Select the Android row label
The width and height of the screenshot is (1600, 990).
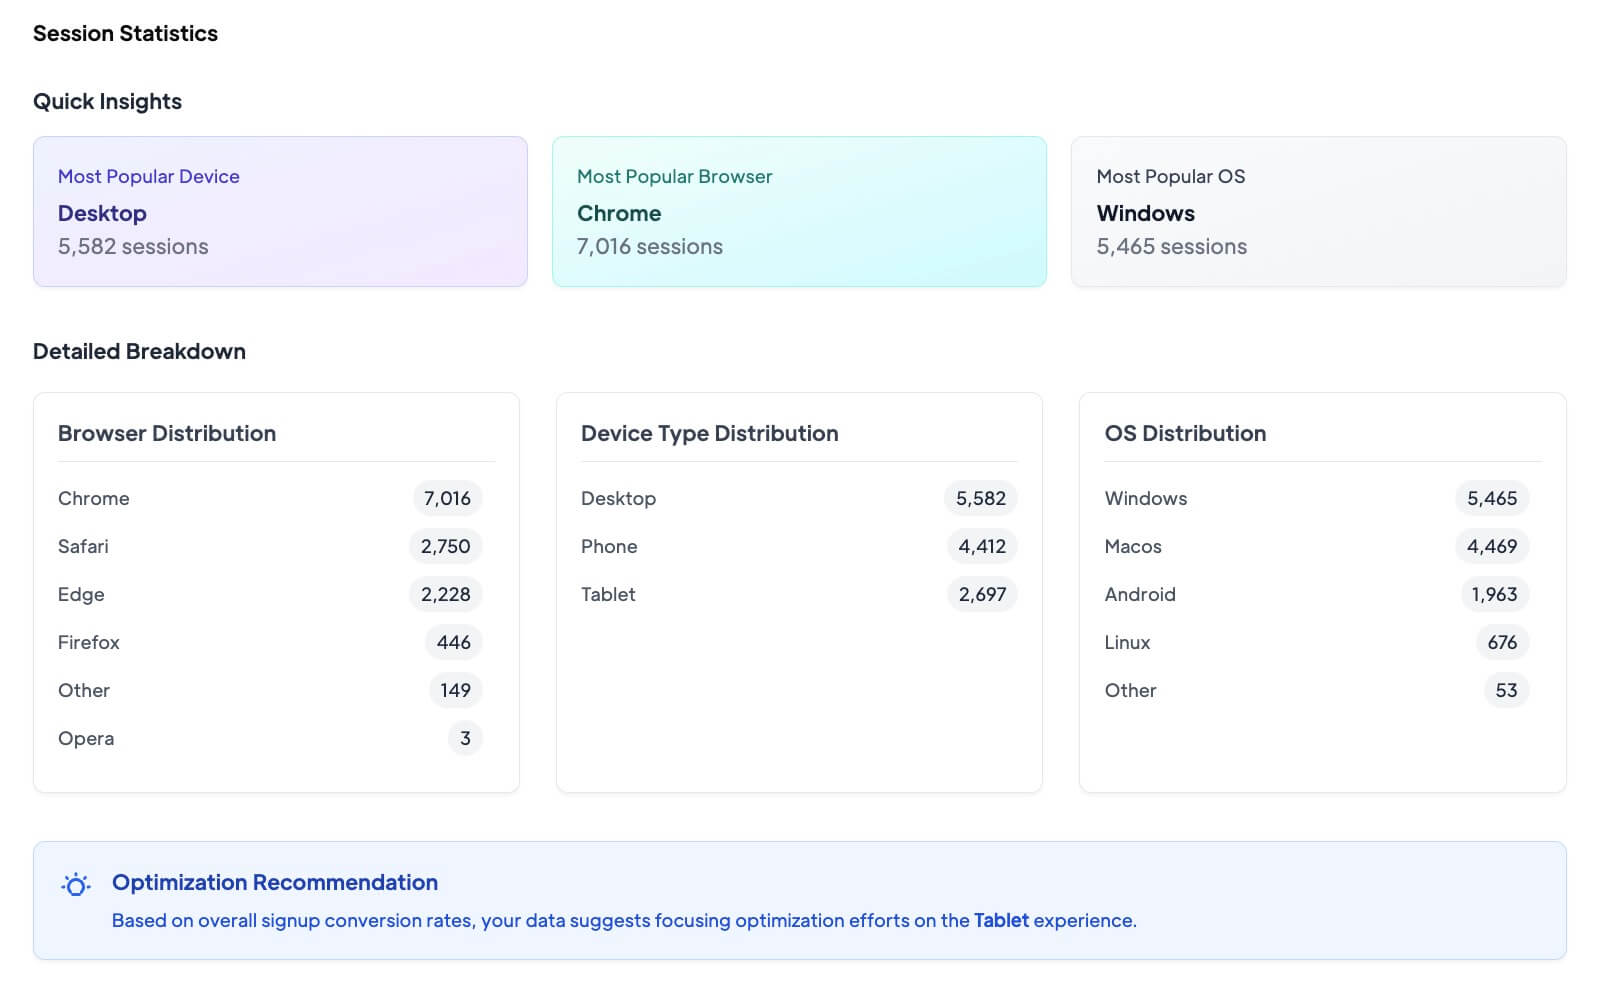point(1140,594)
